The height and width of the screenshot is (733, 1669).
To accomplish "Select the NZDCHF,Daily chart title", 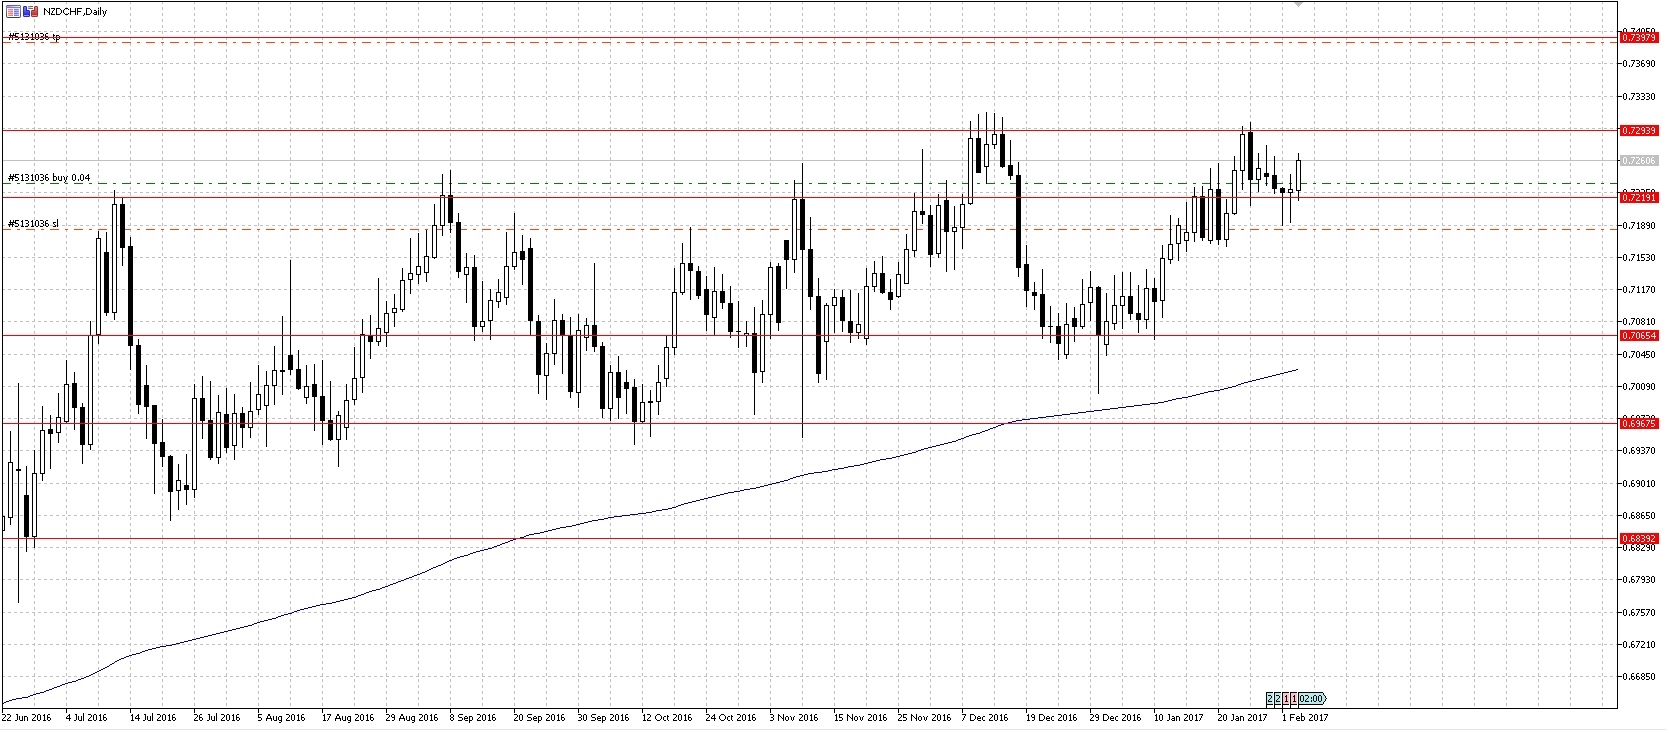I will pyautogui.click(x=75, y=12).
